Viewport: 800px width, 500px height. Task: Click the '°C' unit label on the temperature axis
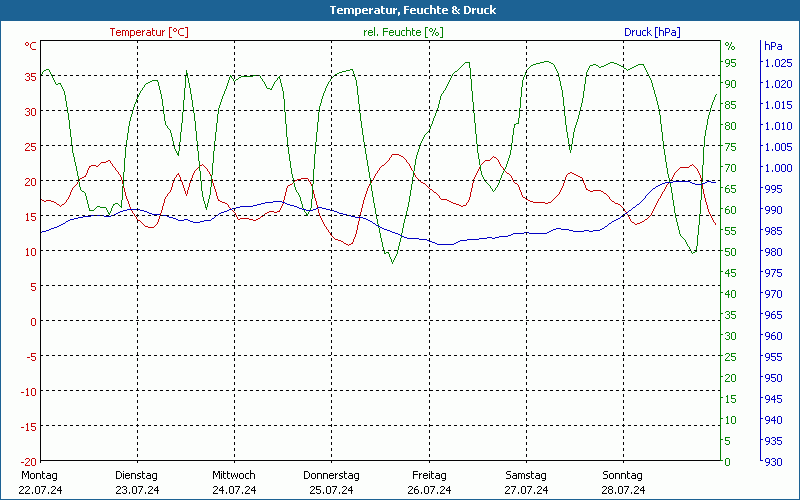31,46
